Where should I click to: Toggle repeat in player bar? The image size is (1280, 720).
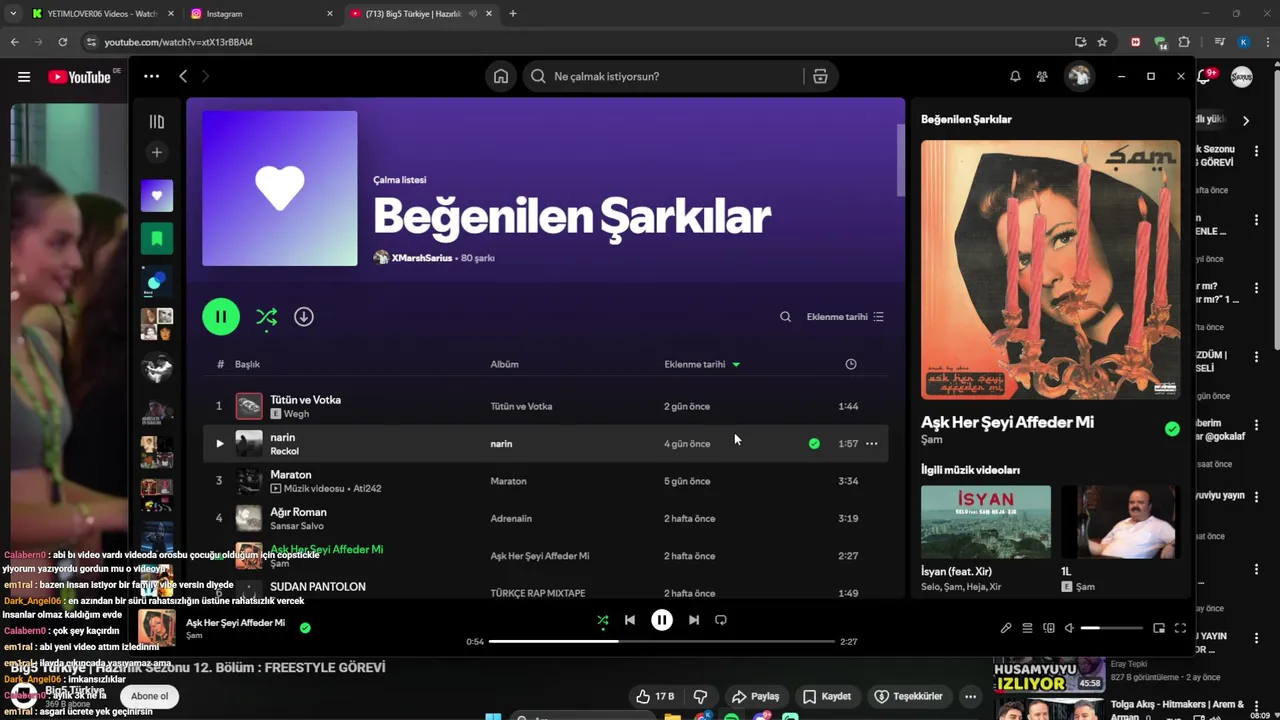(x=721, y=620)
